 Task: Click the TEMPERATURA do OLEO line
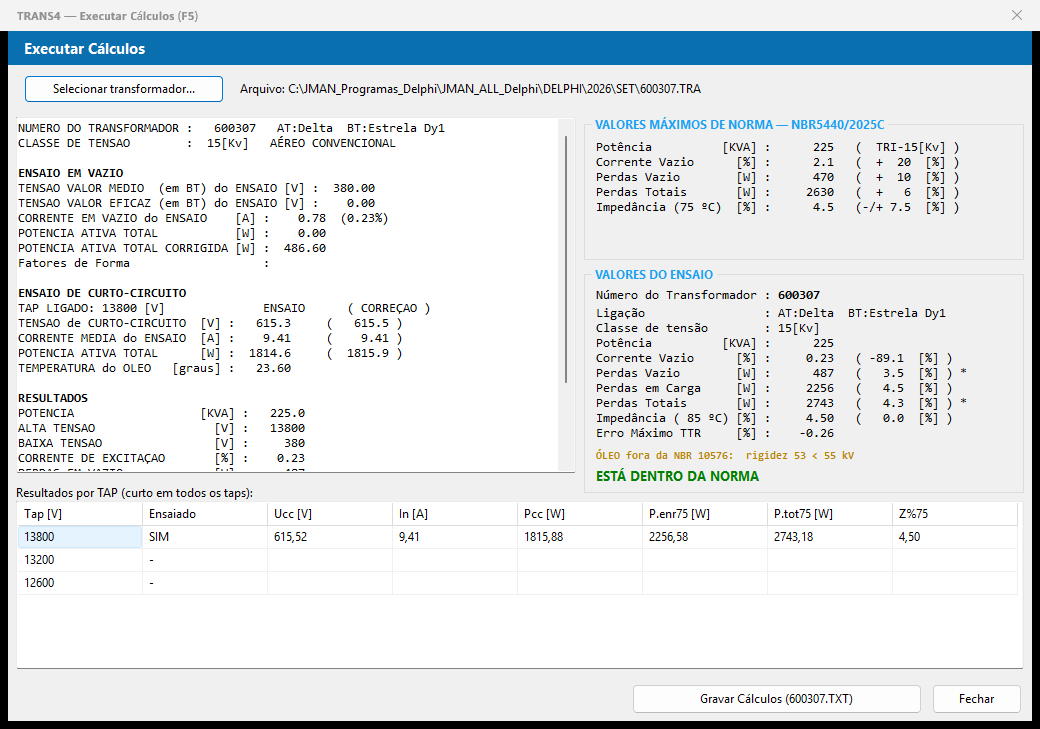(155, 368)
